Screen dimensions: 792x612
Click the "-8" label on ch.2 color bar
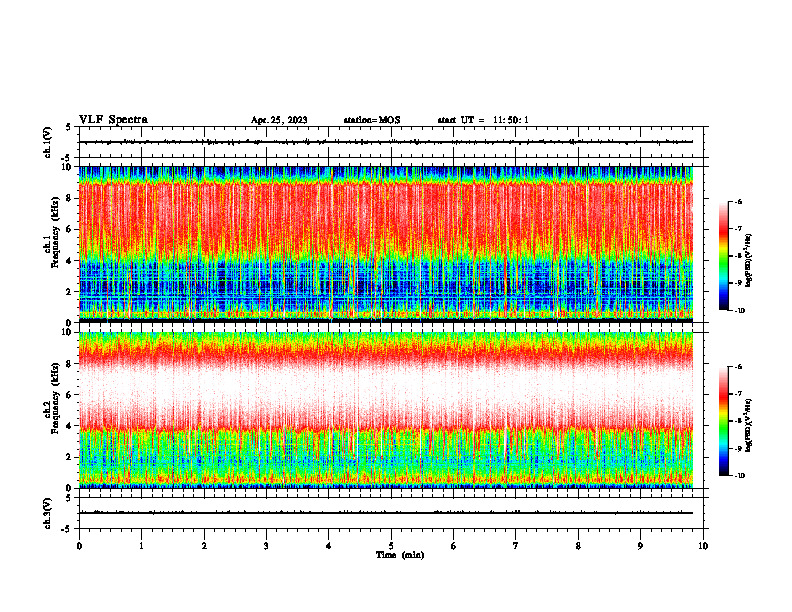point(739,421)
